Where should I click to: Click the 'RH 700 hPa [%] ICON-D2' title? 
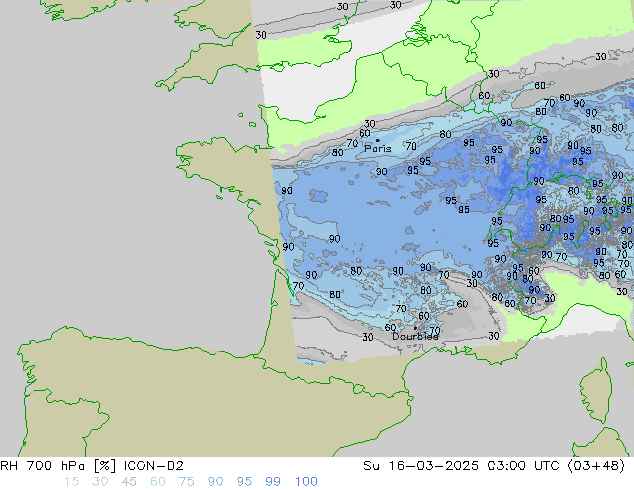pyautogui.click(x=92, y=466)
